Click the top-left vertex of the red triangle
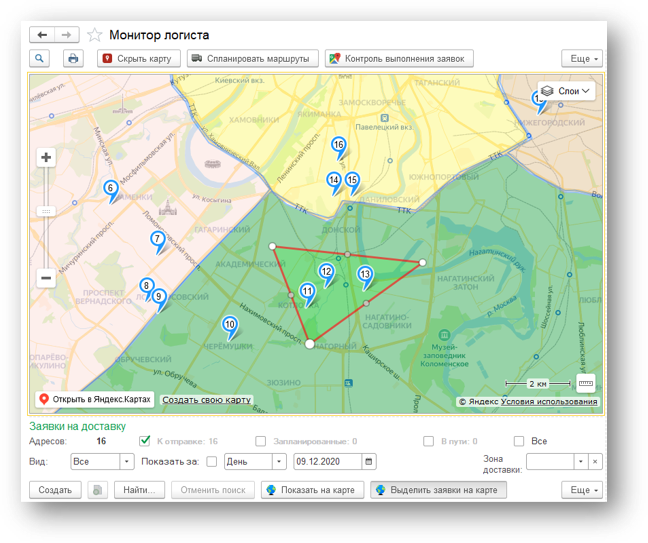648x543 pixels. tap(272, 246)
